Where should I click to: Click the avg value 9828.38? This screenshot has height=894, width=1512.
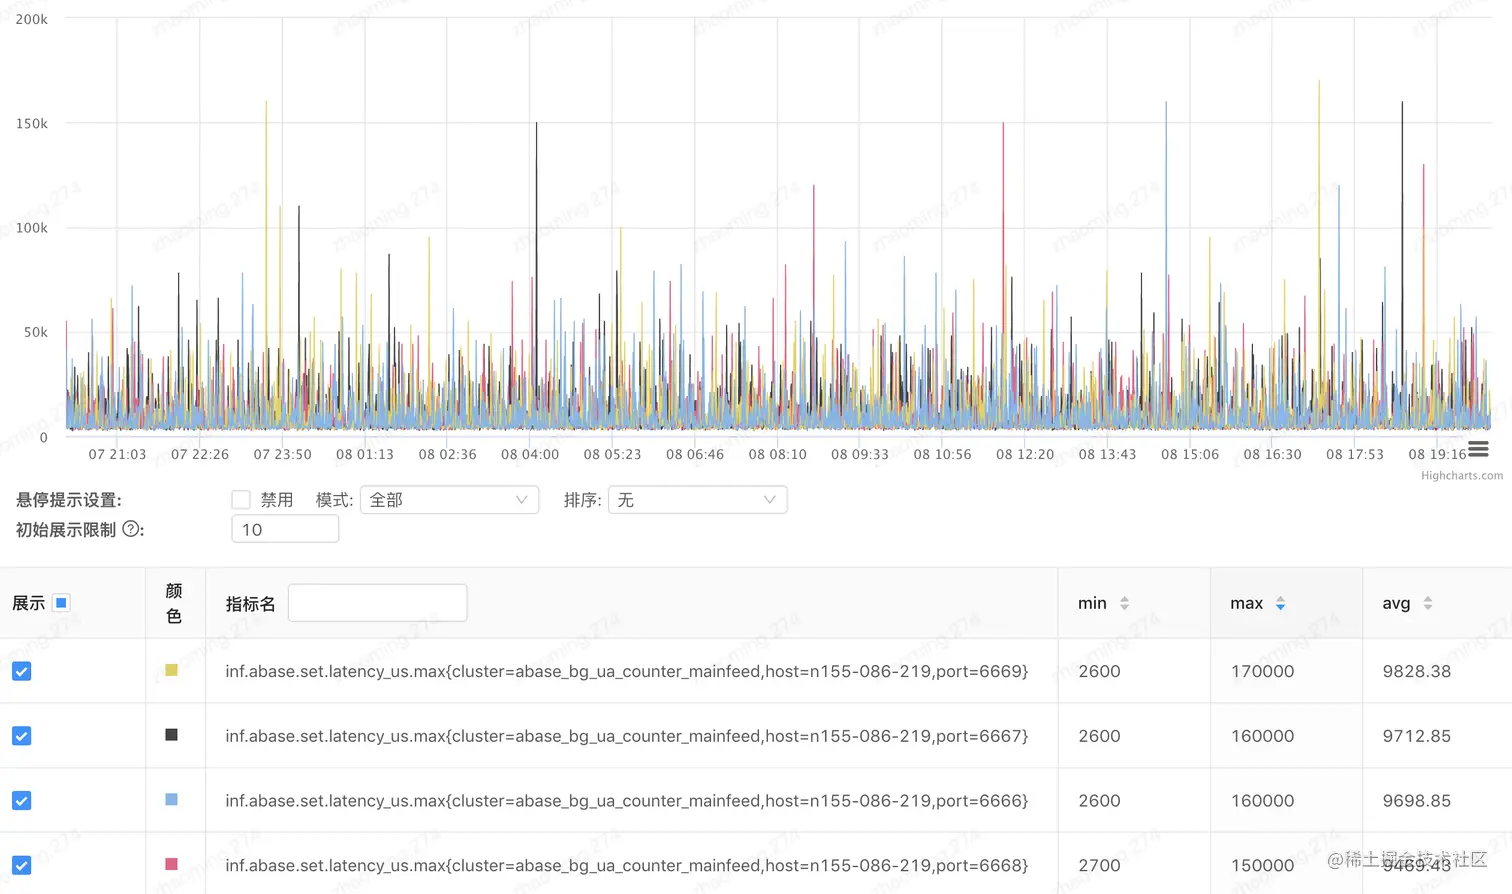click(x=1416, y=671)
